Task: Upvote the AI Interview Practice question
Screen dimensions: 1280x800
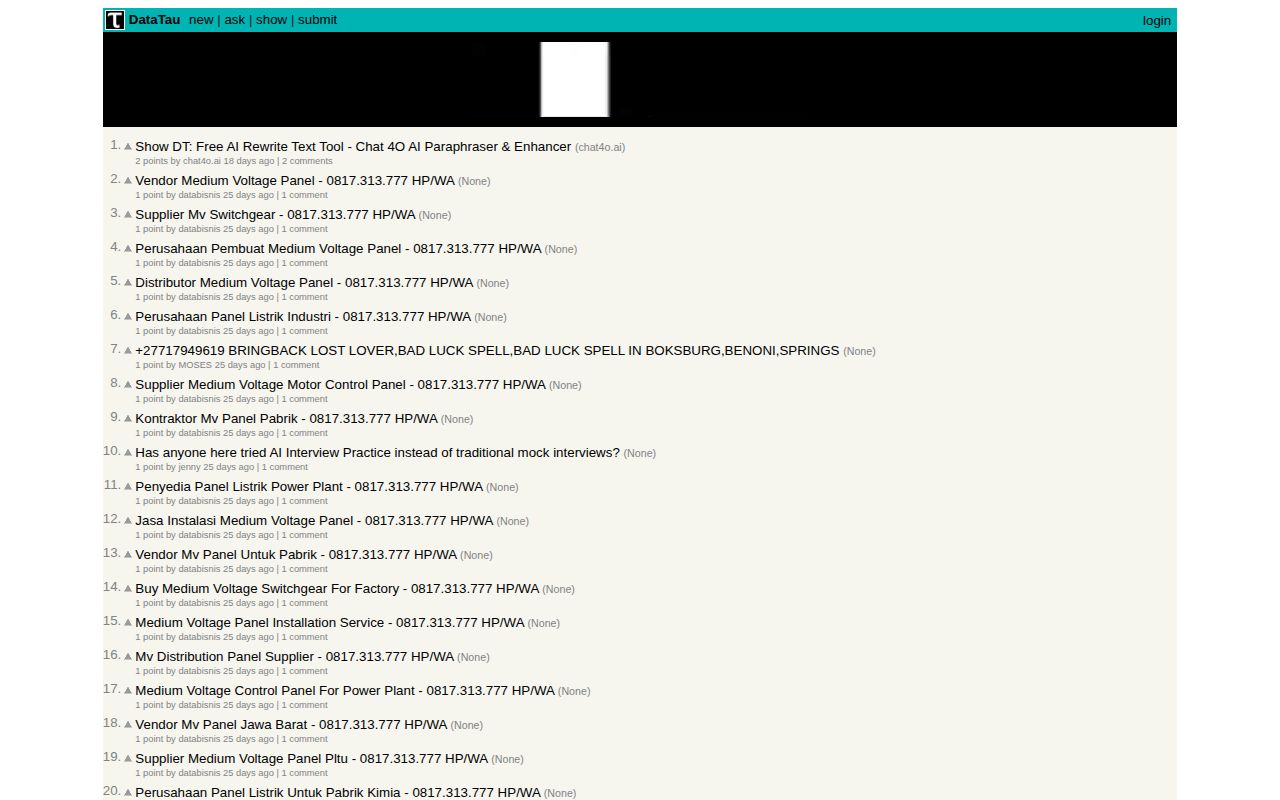Action: click(x=127, y=450)
